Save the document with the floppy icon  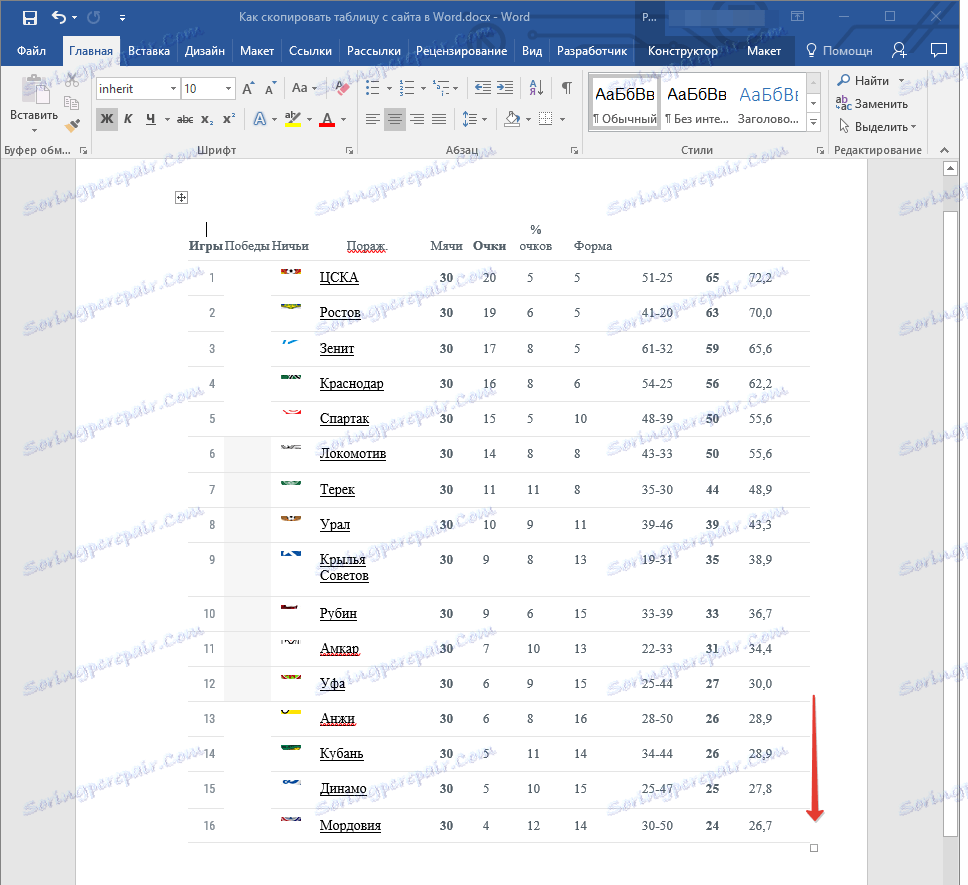pos(30,17)
